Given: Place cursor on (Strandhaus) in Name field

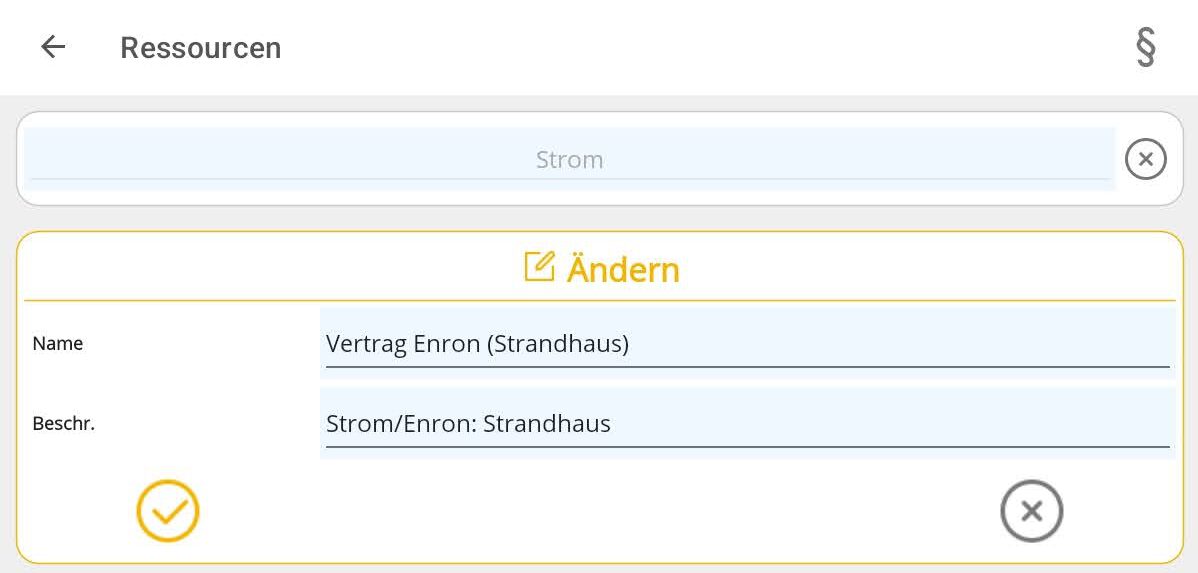Looking at the screenshot, I should 558,344.
